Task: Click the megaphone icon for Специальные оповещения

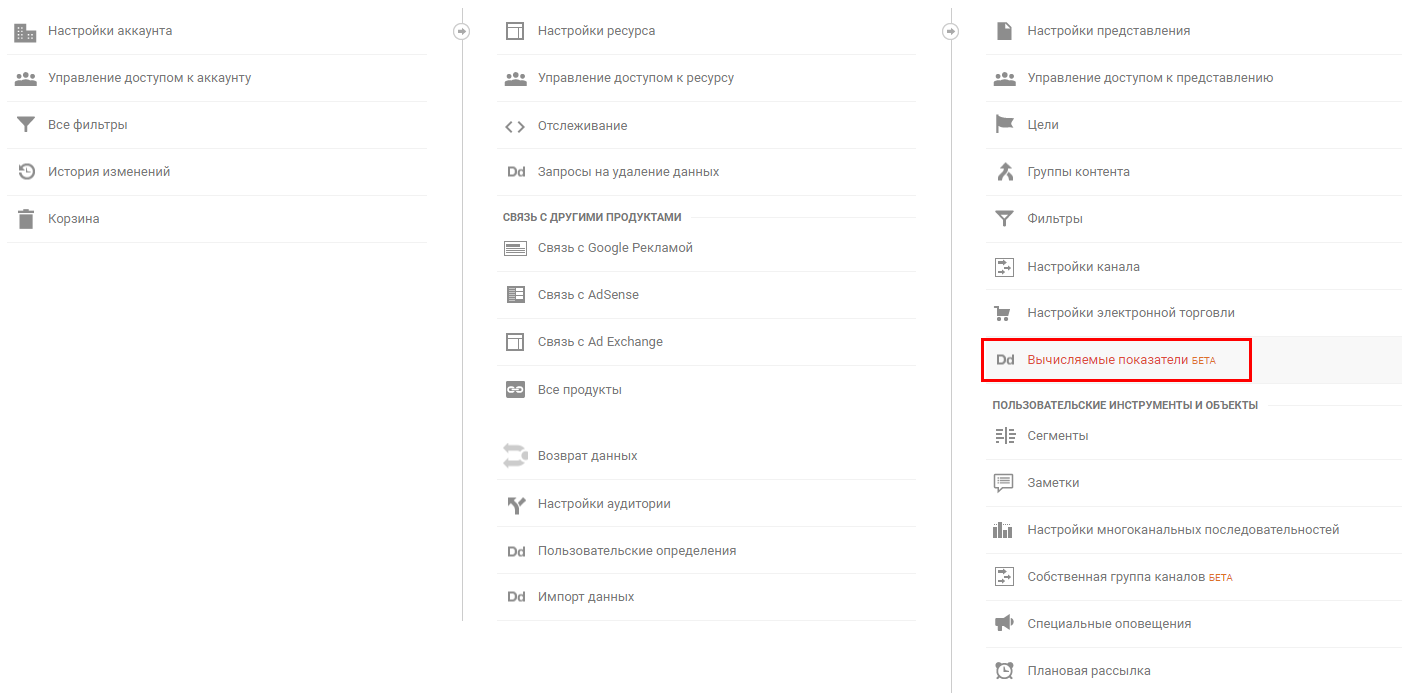Action: pos(1004,624)
